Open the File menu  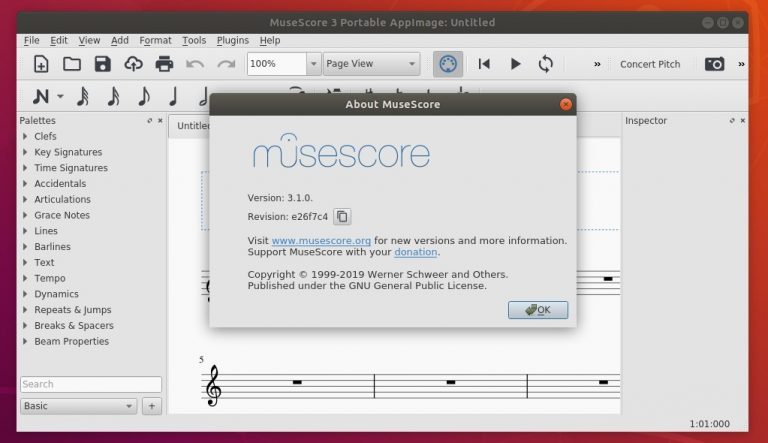pos(31,40)
